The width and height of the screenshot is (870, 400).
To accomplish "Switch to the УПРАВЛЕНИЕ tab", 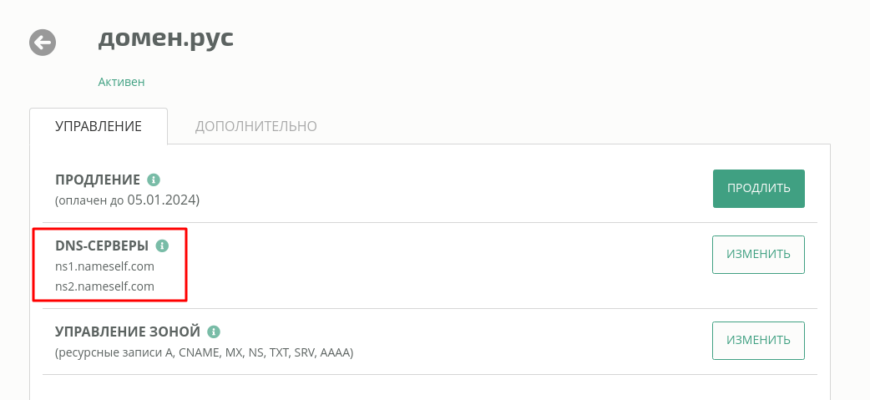I will (x=98, y=126).
